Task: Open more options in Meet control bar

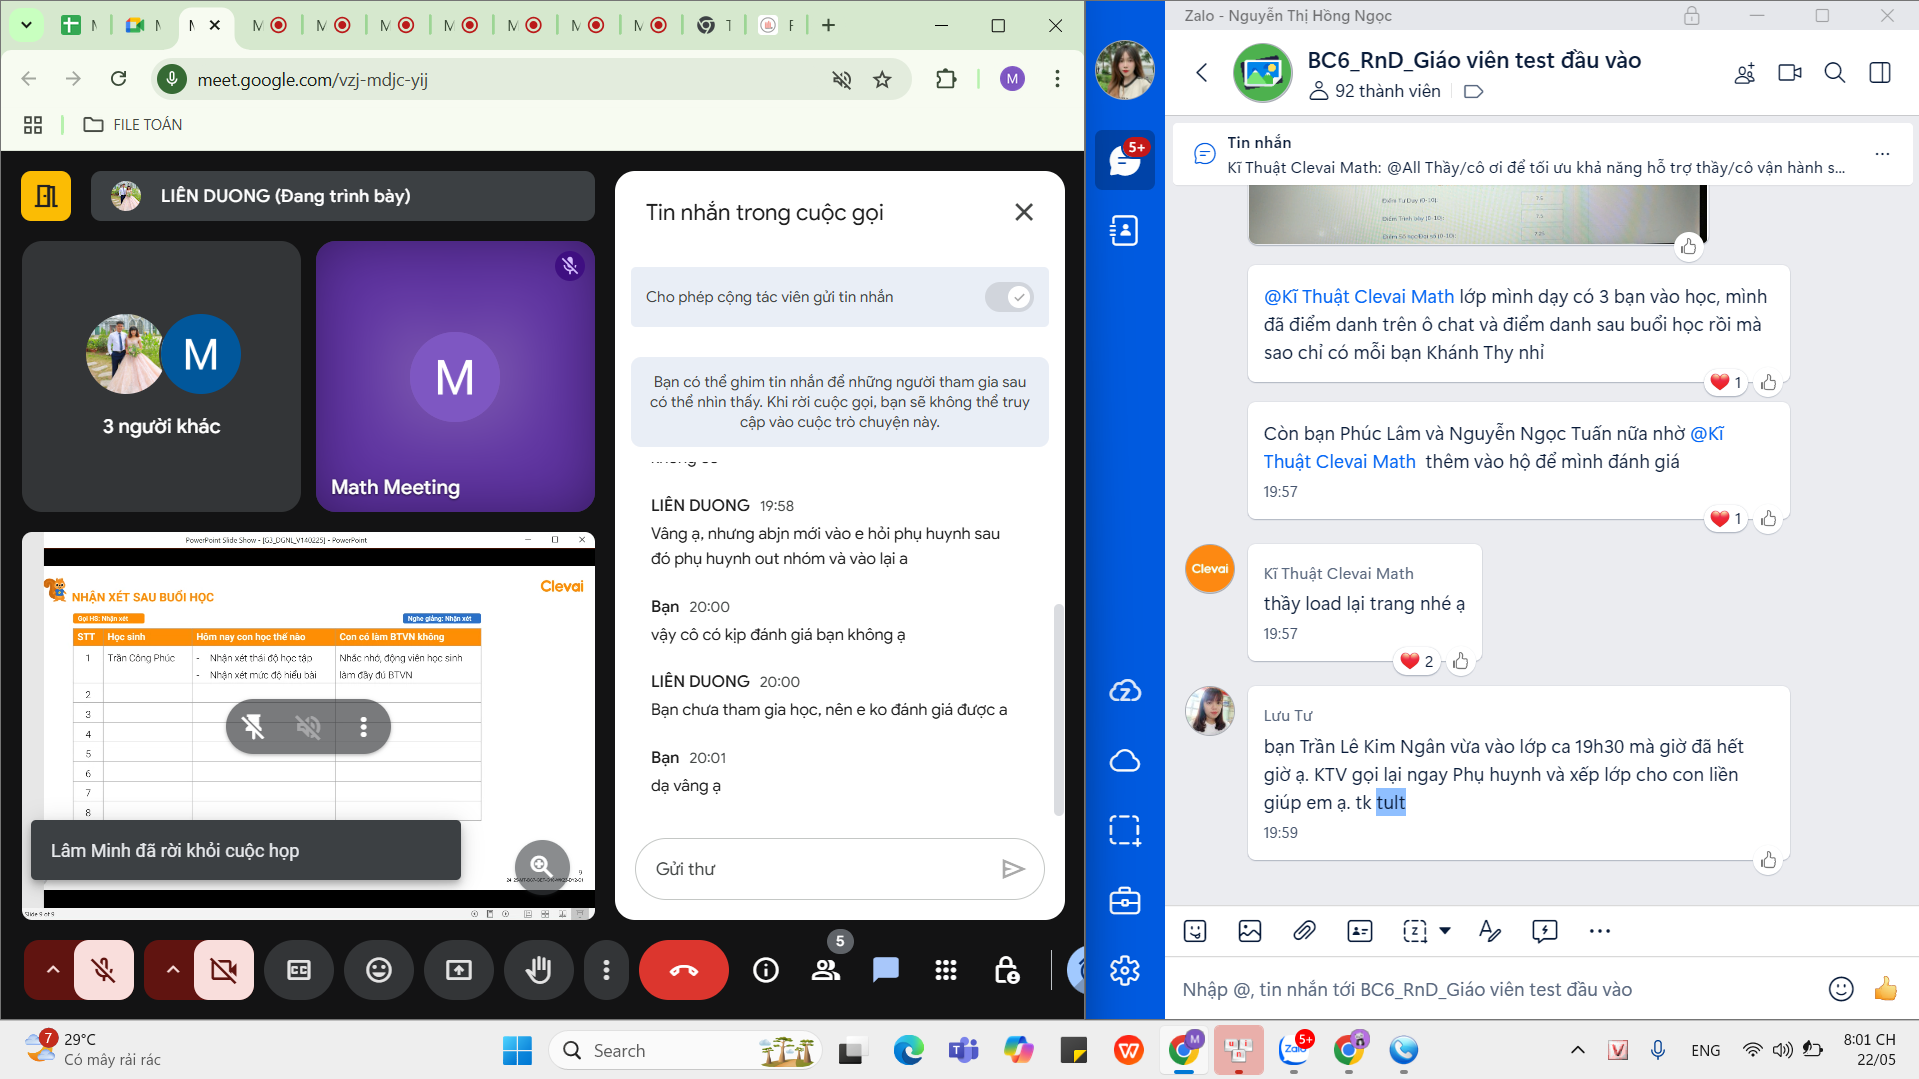Action: pos(606,970)
